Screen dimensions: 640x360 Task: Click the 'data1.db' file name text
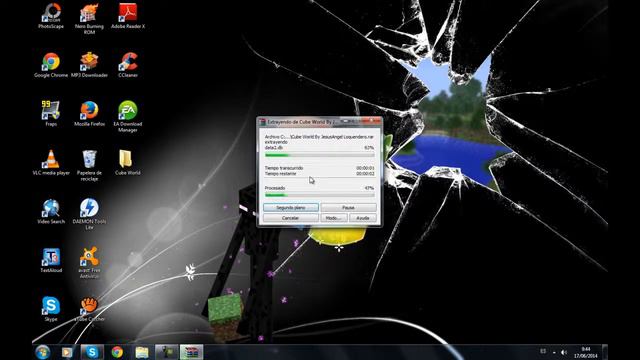(273, 147)
